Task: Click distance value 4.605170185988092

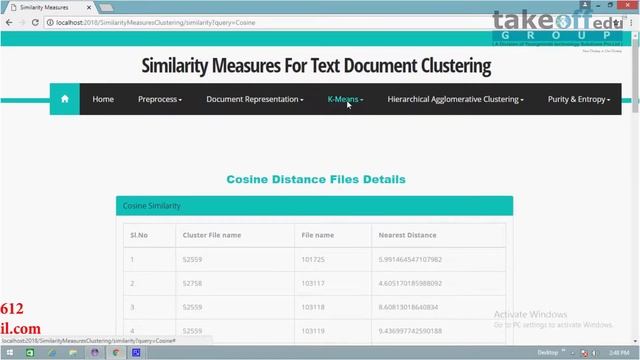Action: coord(410,283)
